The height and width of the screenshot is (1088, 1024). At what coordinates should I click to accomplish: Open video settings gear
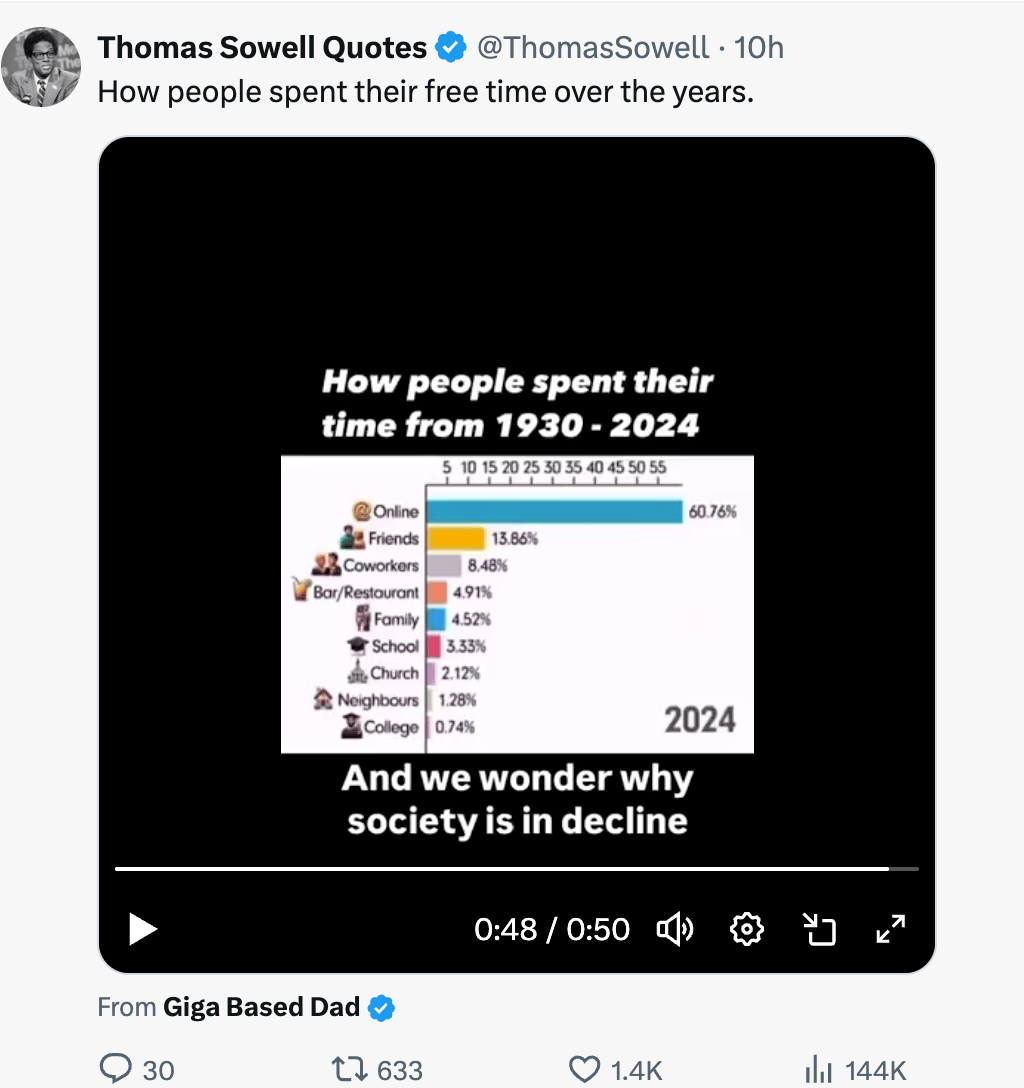tap(747, 930)
